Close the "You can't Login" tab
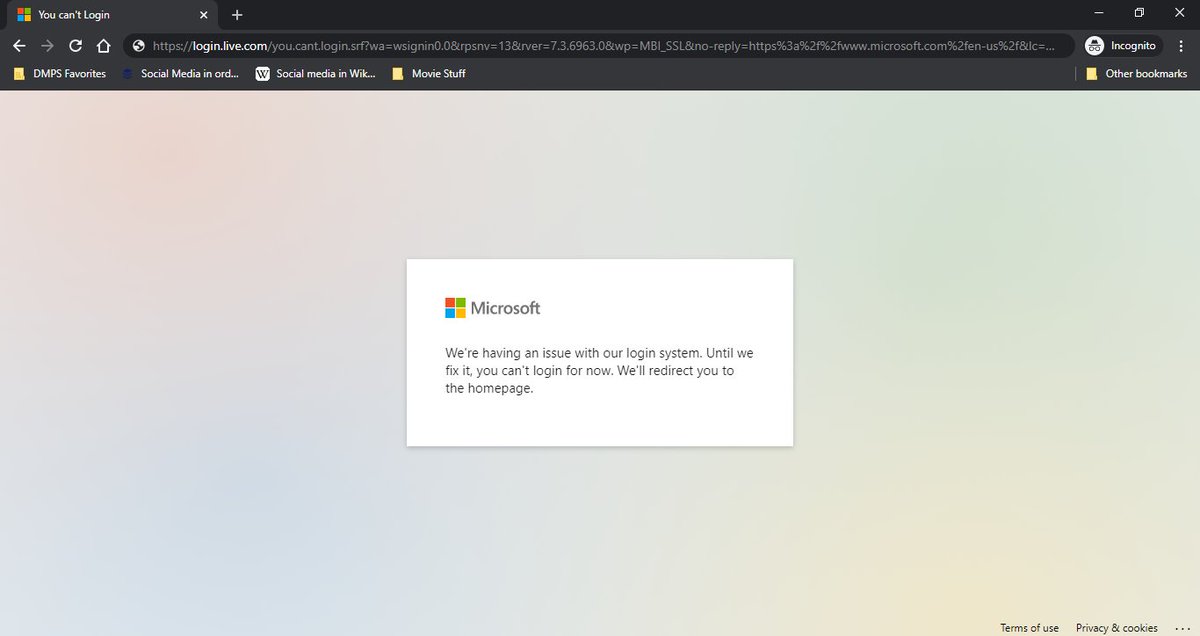This screenshot has width=1200, height=636. [x=203, y=15]
